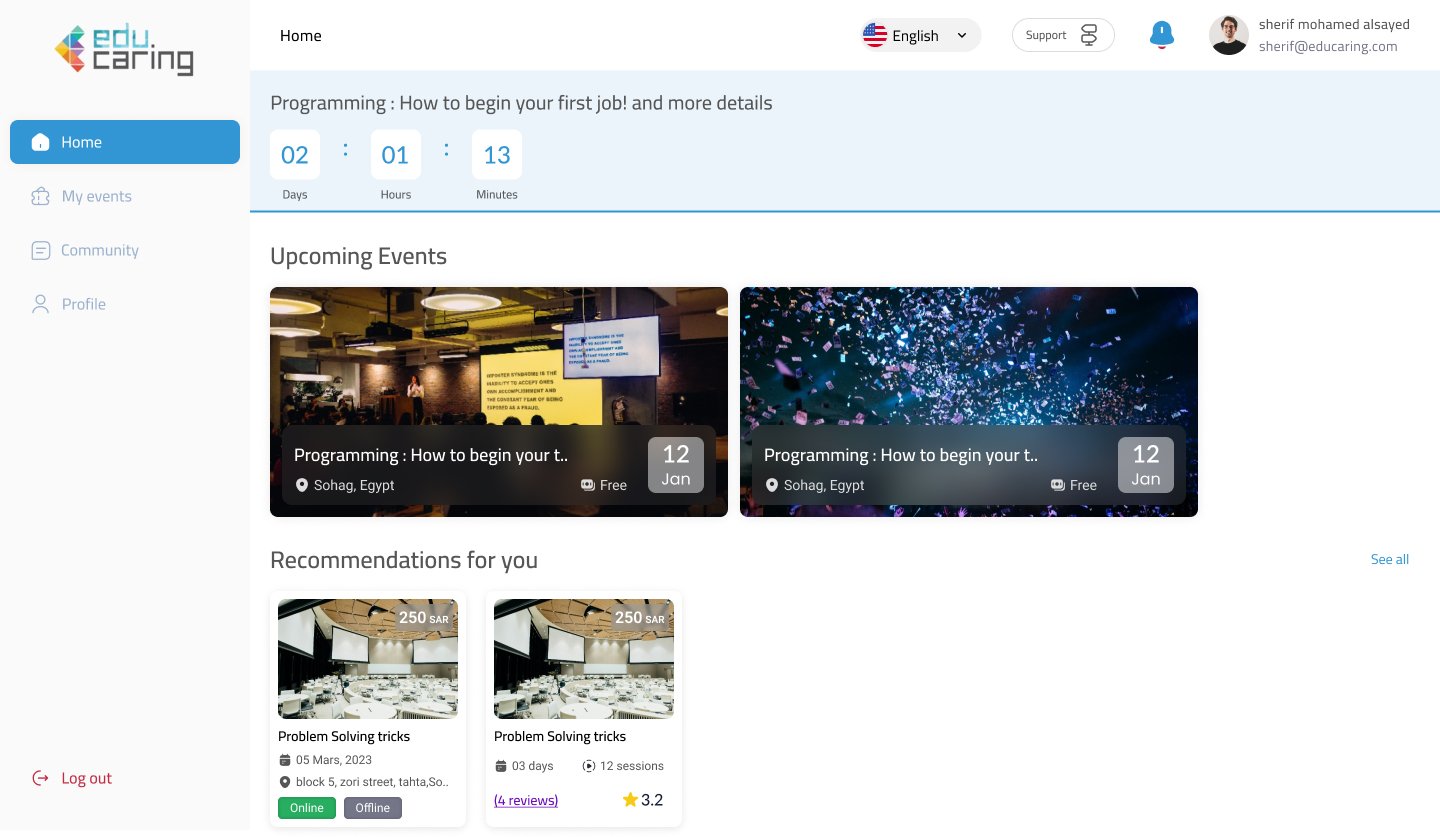Select the green Online tag
Viewport: 1440px width, 837px height.
coord(307,808)
